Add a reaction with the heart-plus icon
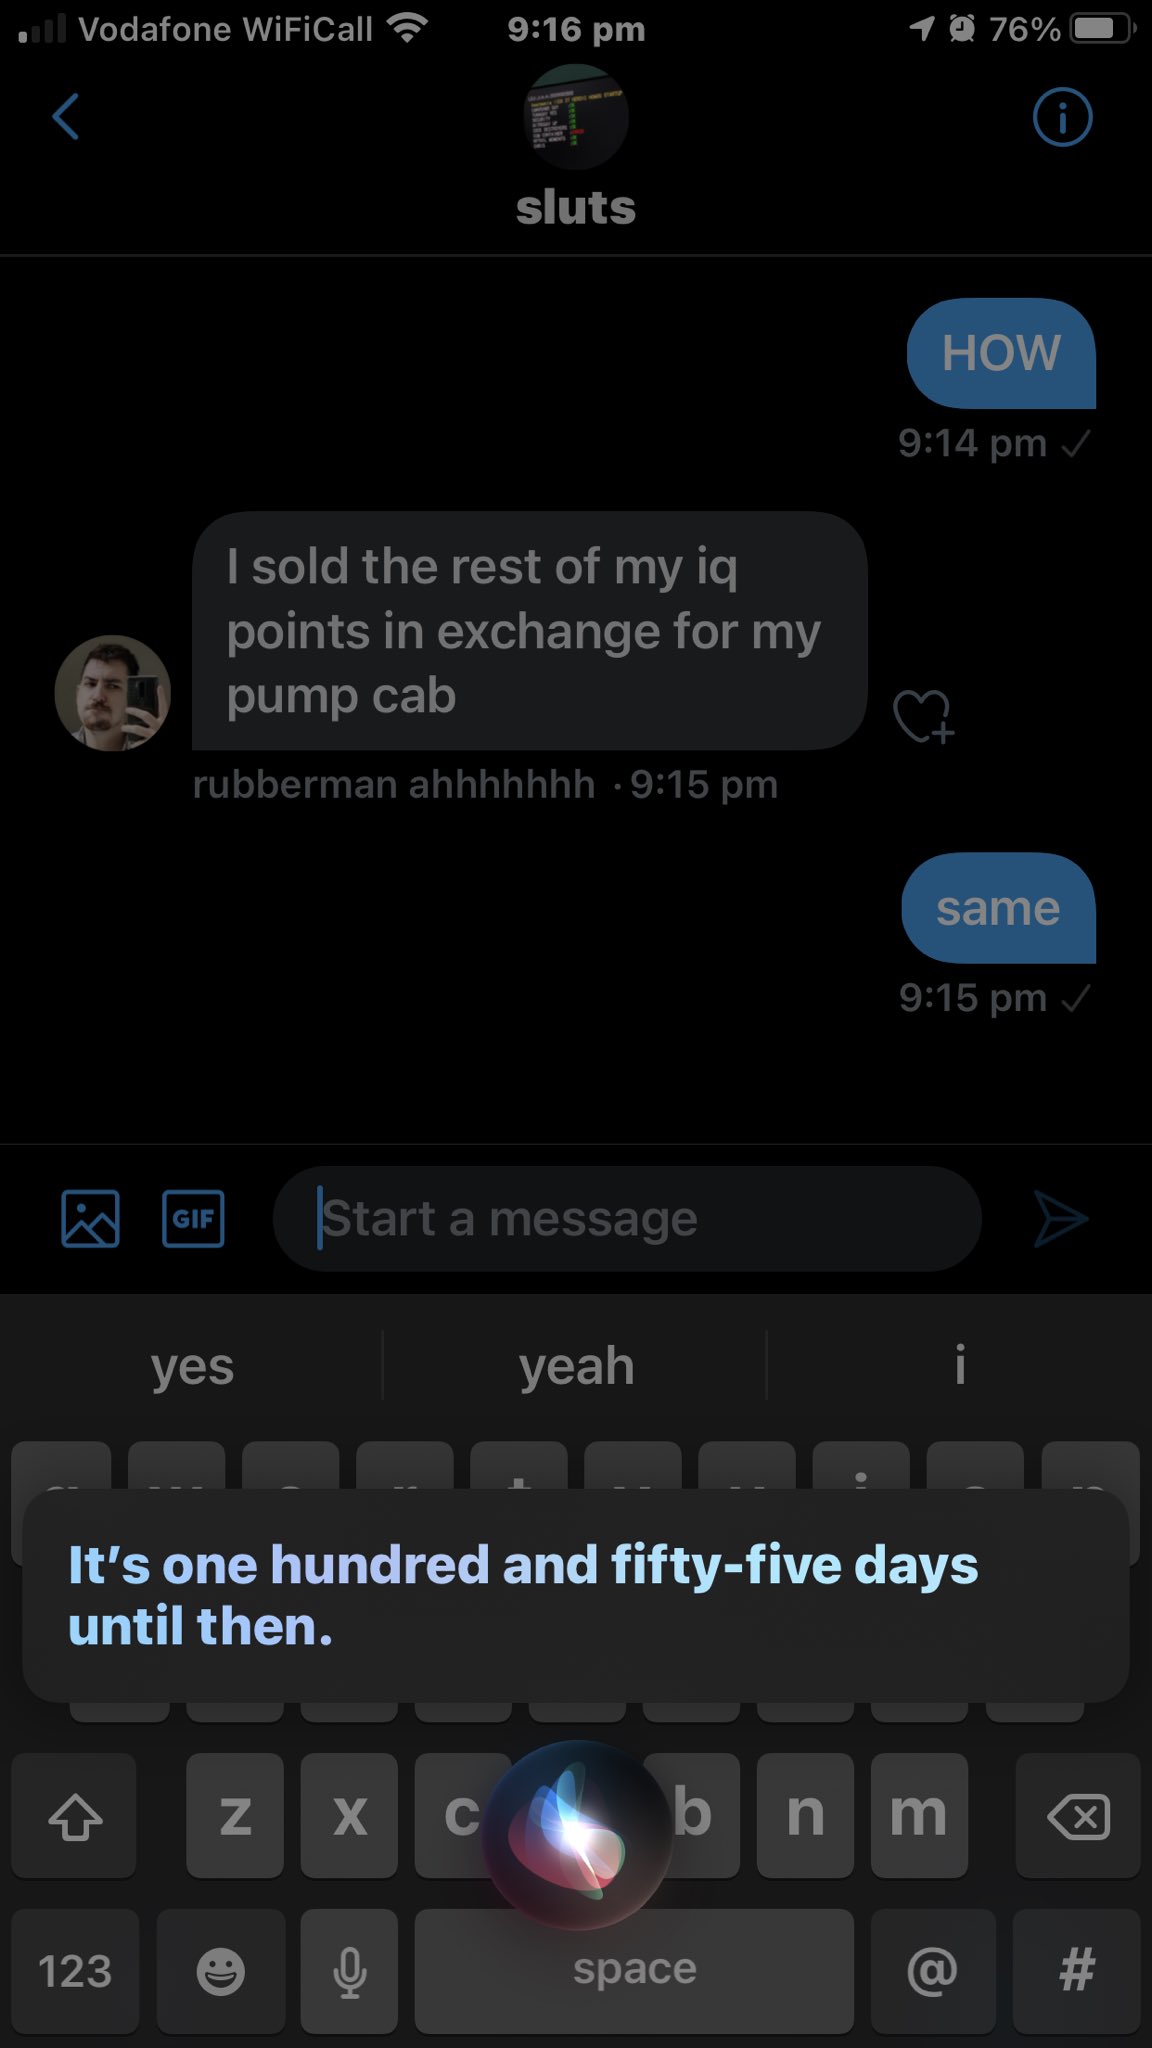This screenshot has height=2048, width=1152. coord(922,716)
